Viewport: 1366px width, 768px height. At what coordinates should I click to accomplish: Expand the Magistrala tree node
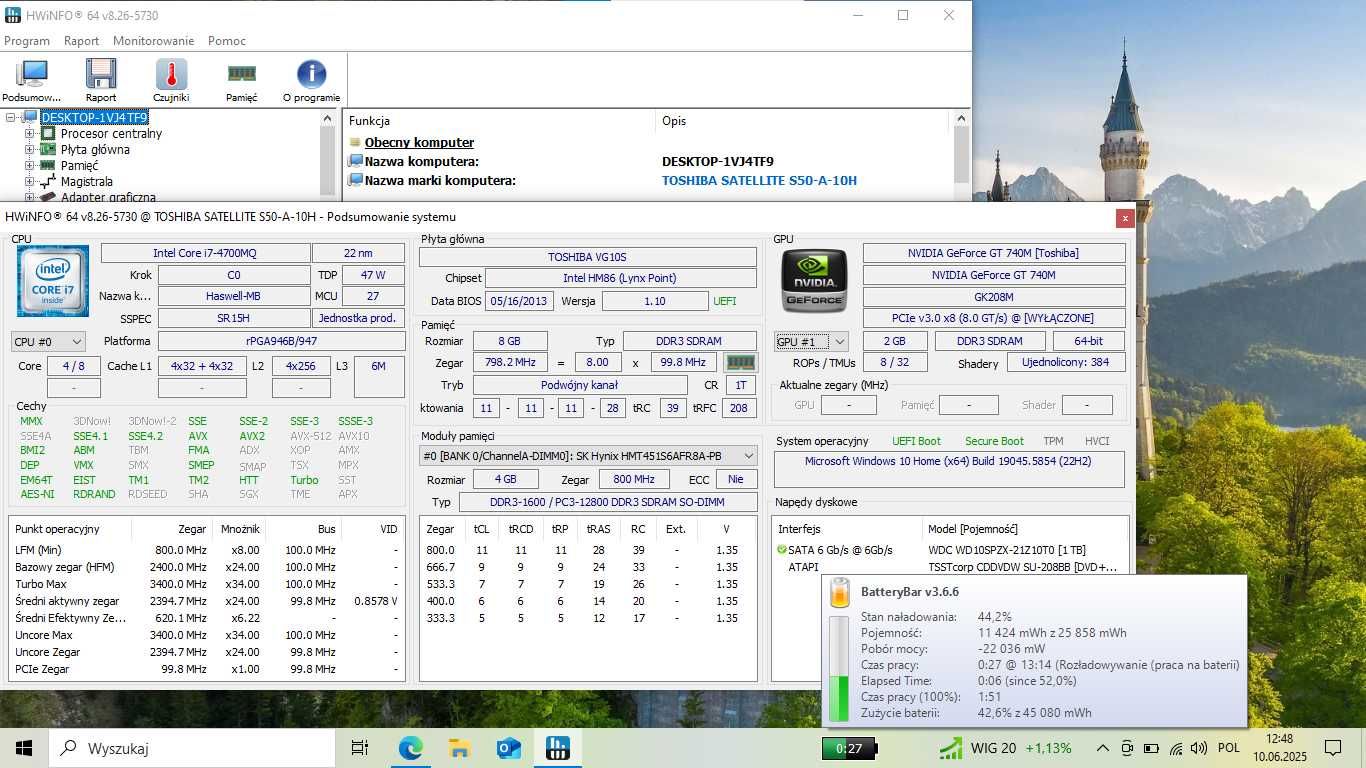click(x=30, y=182)
